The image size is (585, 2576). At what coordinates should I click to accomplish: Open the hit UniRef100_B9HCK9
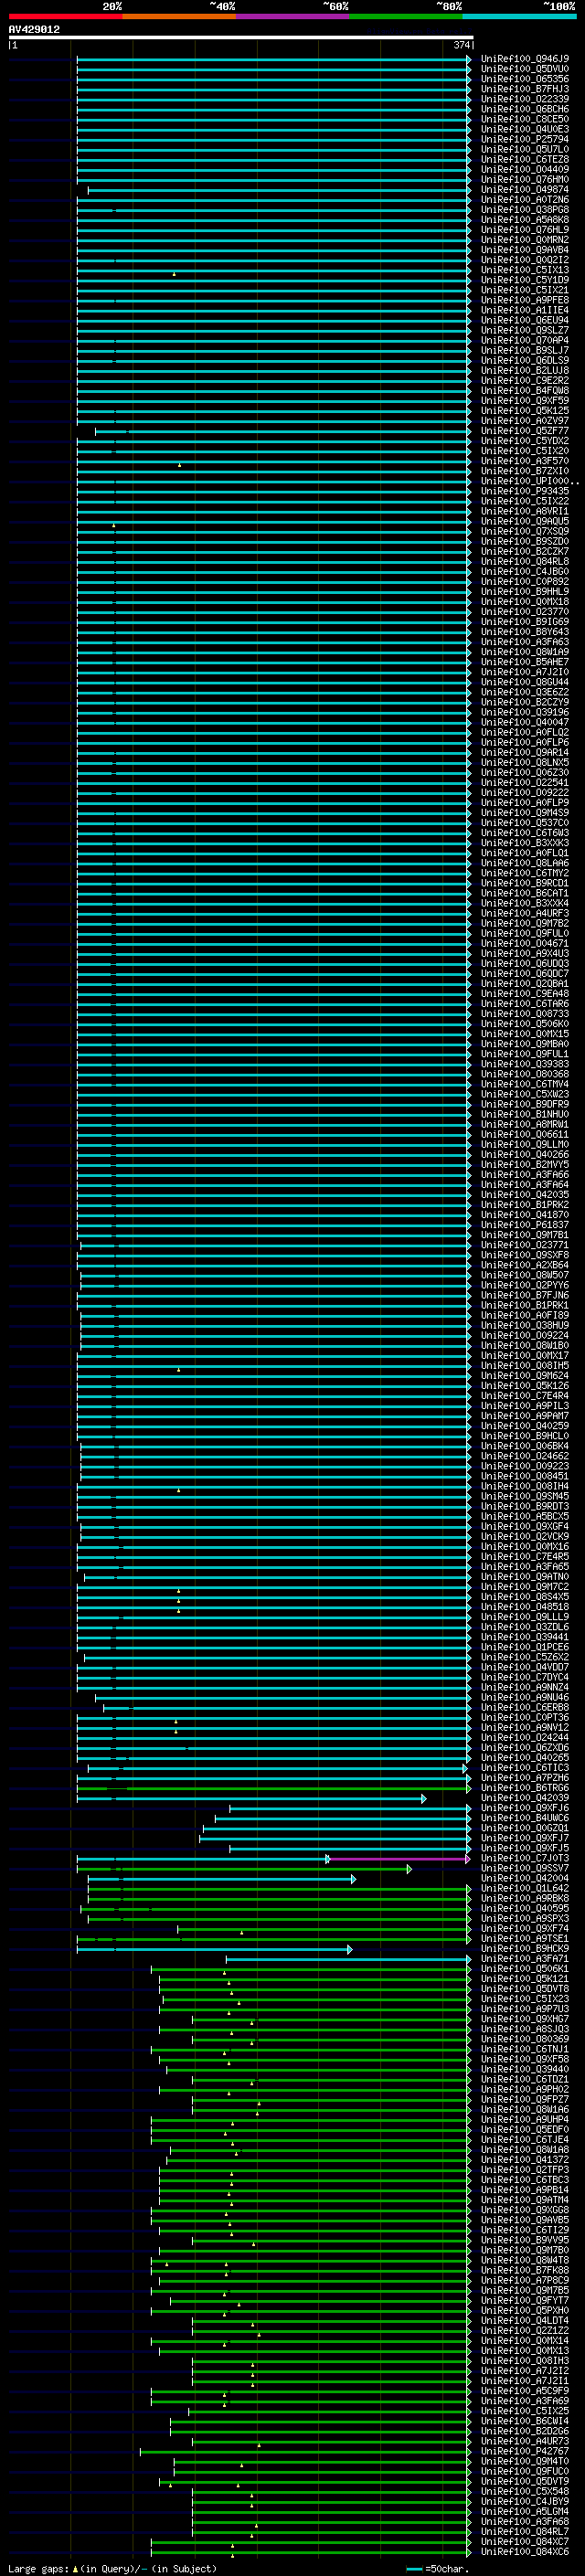(x=524, y=1948)
